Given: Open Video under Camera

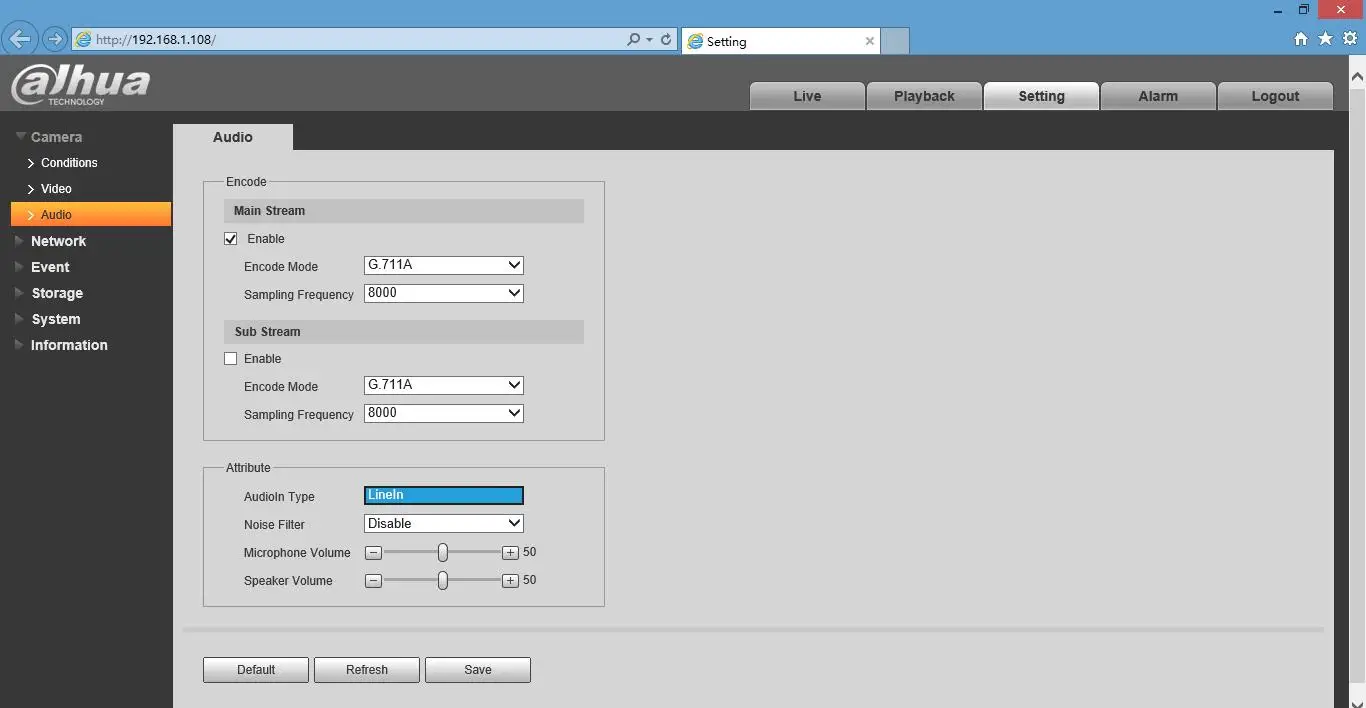Looking at the screenshot, I should tap(56, 189).
